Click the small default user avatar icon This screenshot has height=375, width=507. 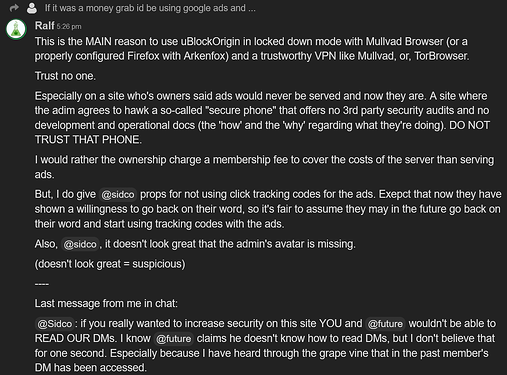click(x=32, y=8)
